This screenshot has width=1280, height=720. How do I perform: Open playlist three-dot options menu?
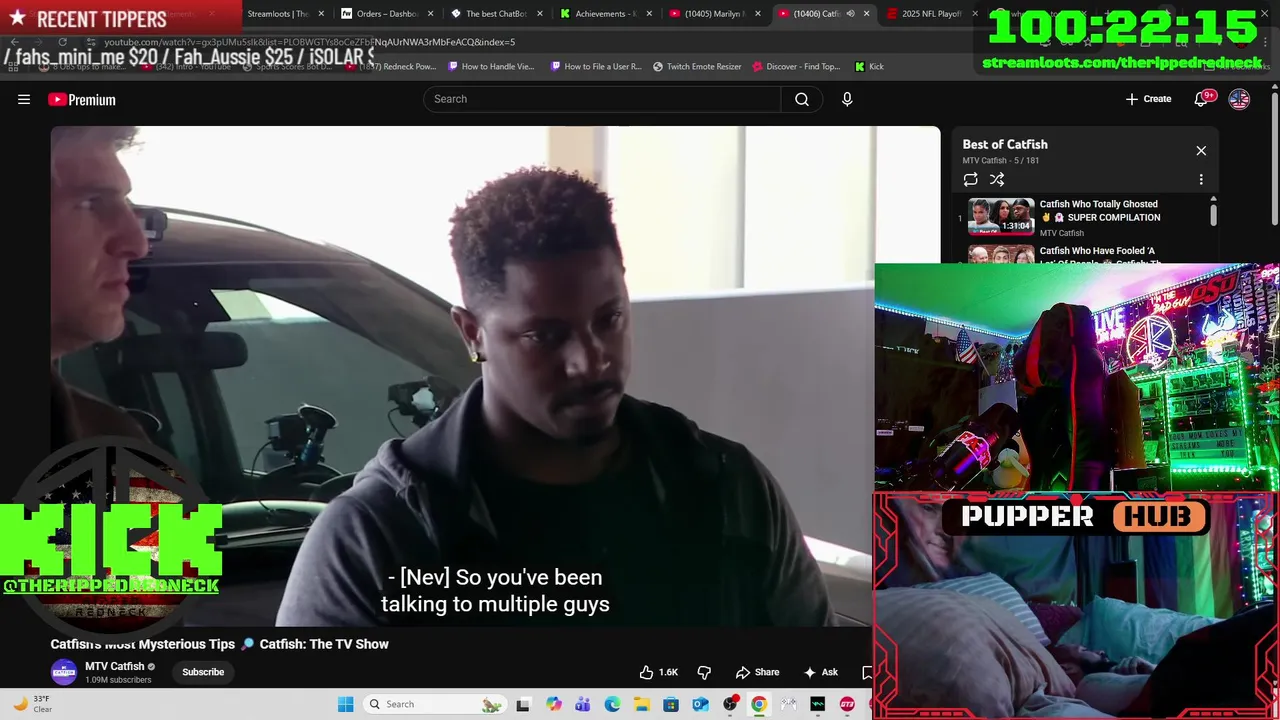point(1201,179)
